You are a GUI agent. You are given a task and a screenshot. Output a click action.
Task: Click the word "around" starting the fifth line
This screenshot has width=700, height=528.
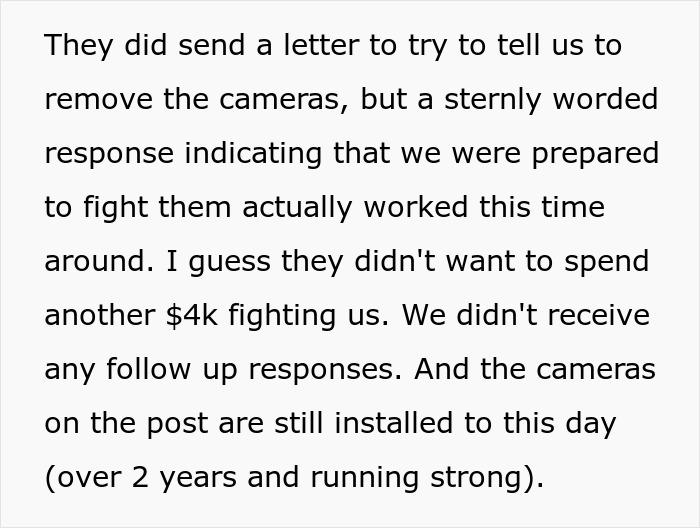pyautogui.click(x=94, y=262)
